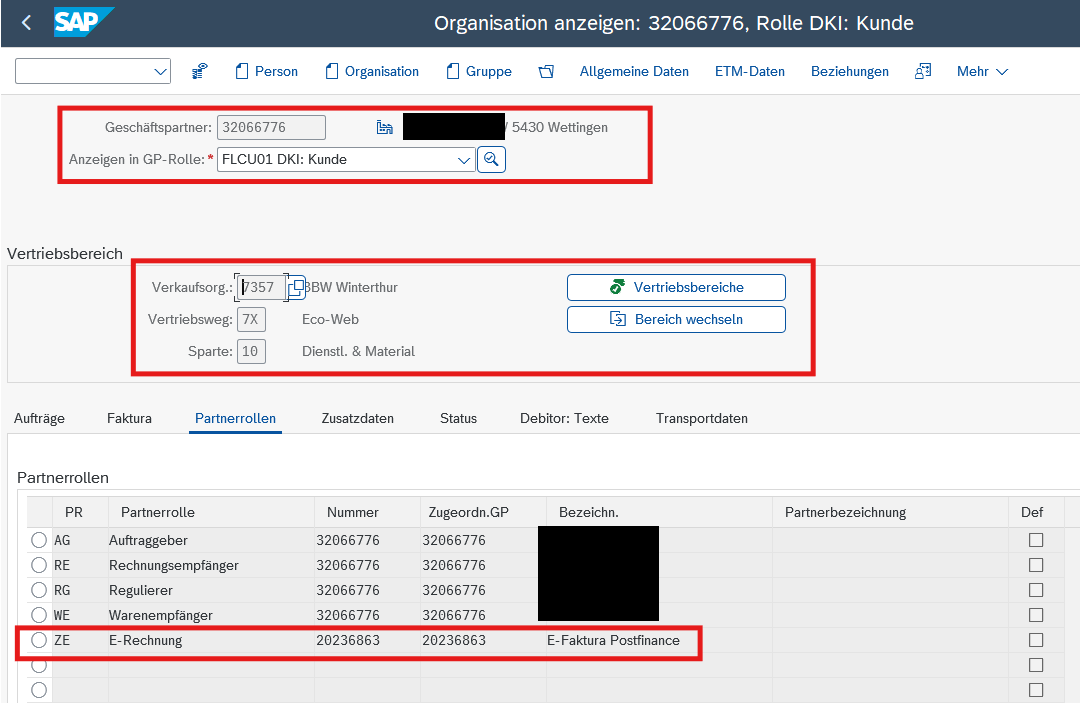Click the Vertriebsbereiche button
Screen dimensions: 1080x703
(x=676, y=287)
